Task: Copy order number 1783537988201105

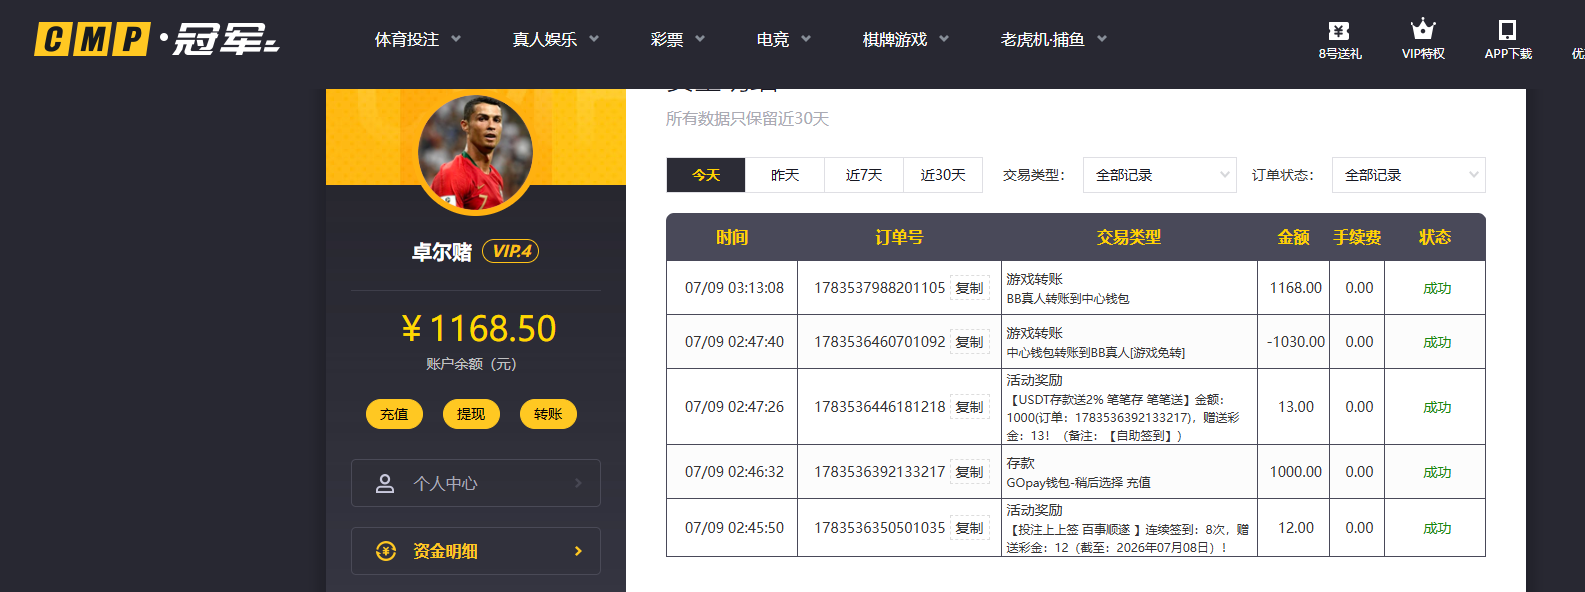Action: click(969, 288)
